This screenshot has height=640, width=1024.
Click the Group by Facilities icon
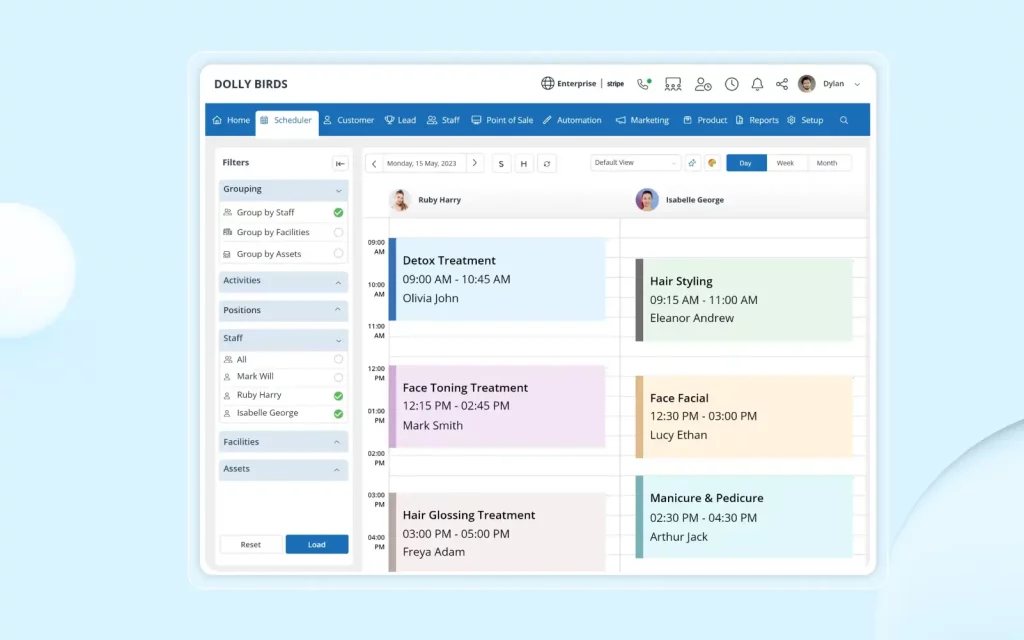coord(227,232)
